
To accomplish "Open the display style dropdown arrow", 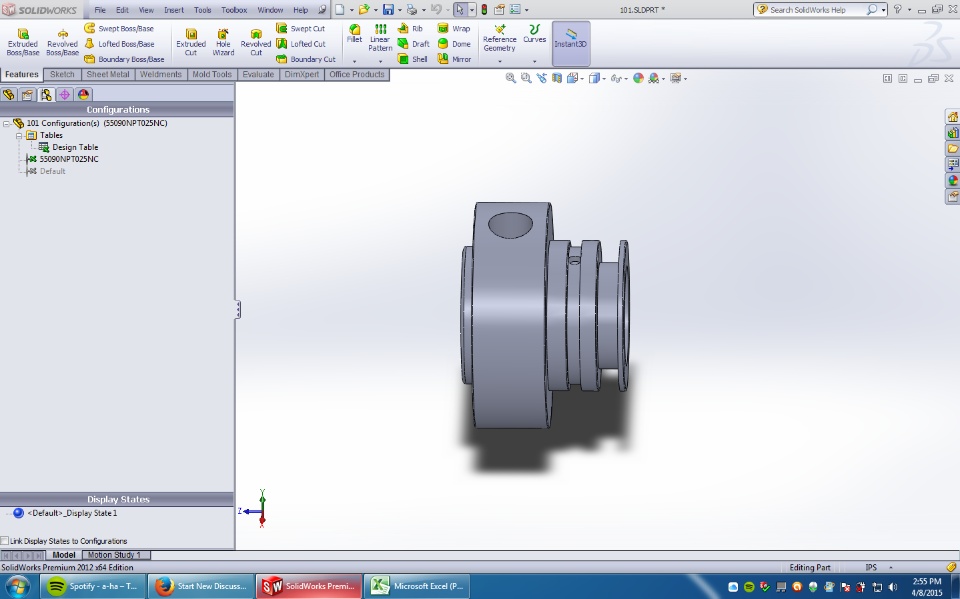I will (x=604, y=79).
